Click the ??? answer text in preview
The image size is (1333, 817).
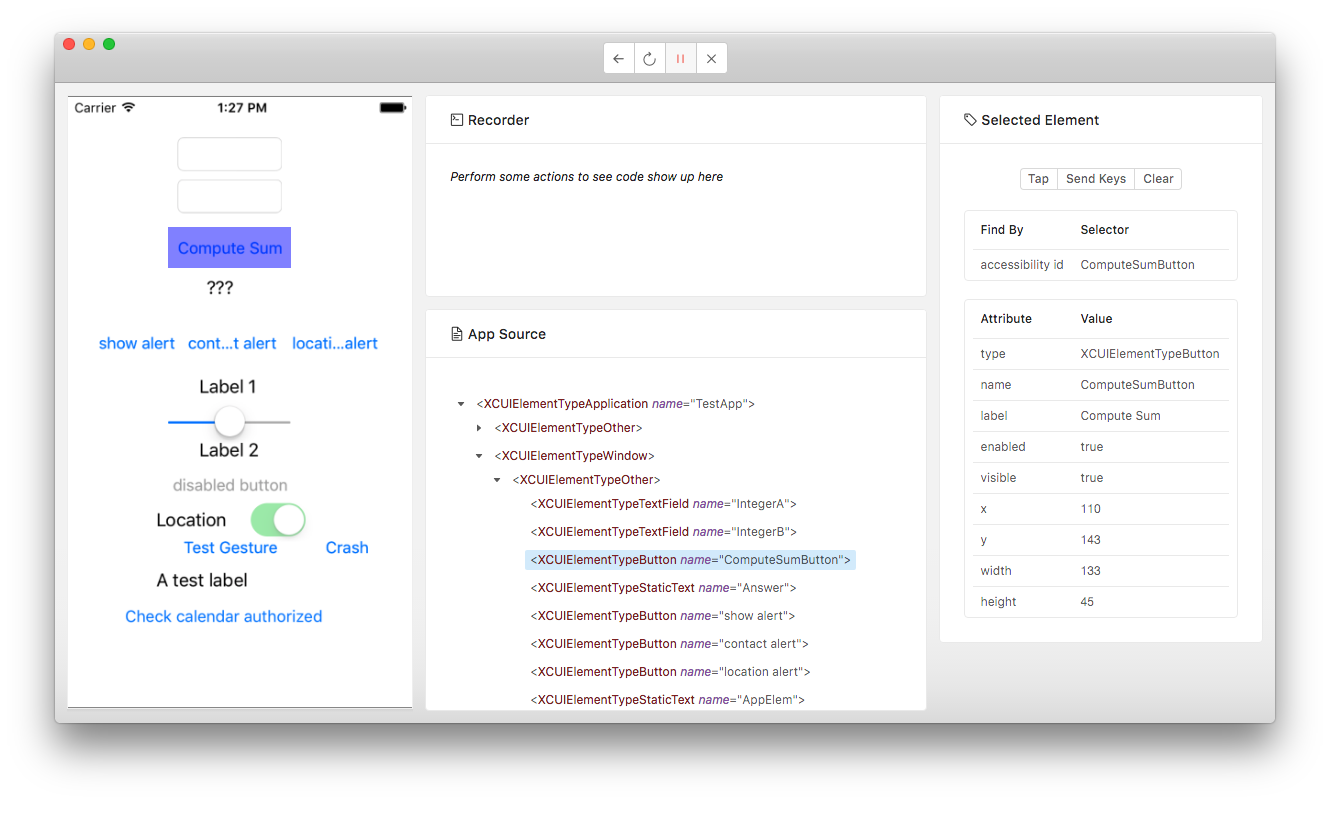(220, 288)
